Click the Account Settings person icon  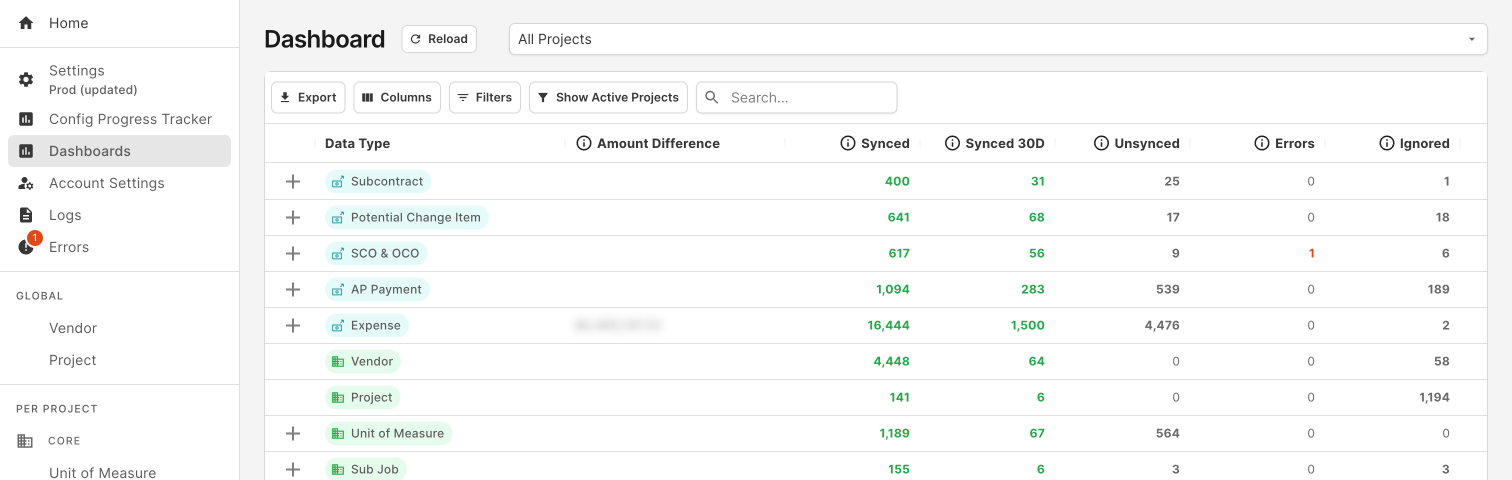(x=26, y=183)
